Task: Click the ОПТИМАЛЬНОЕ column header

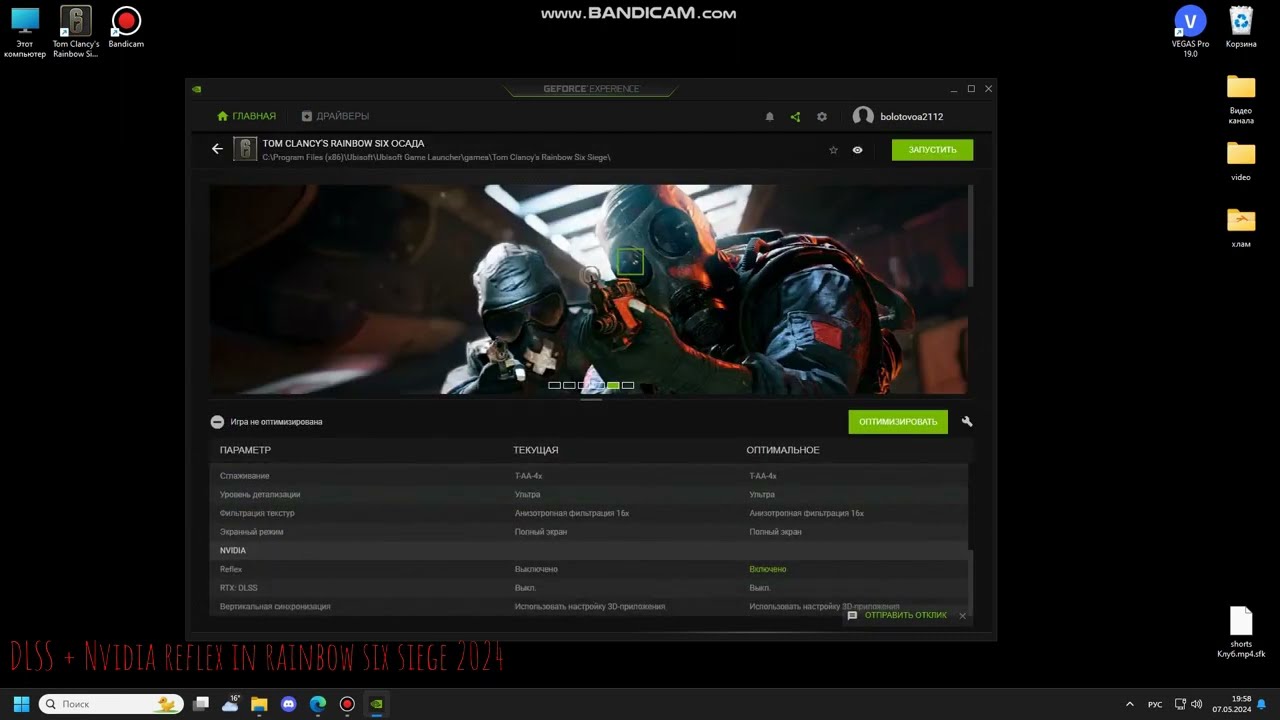Action: pyautogui.click(x=783, y=450)
